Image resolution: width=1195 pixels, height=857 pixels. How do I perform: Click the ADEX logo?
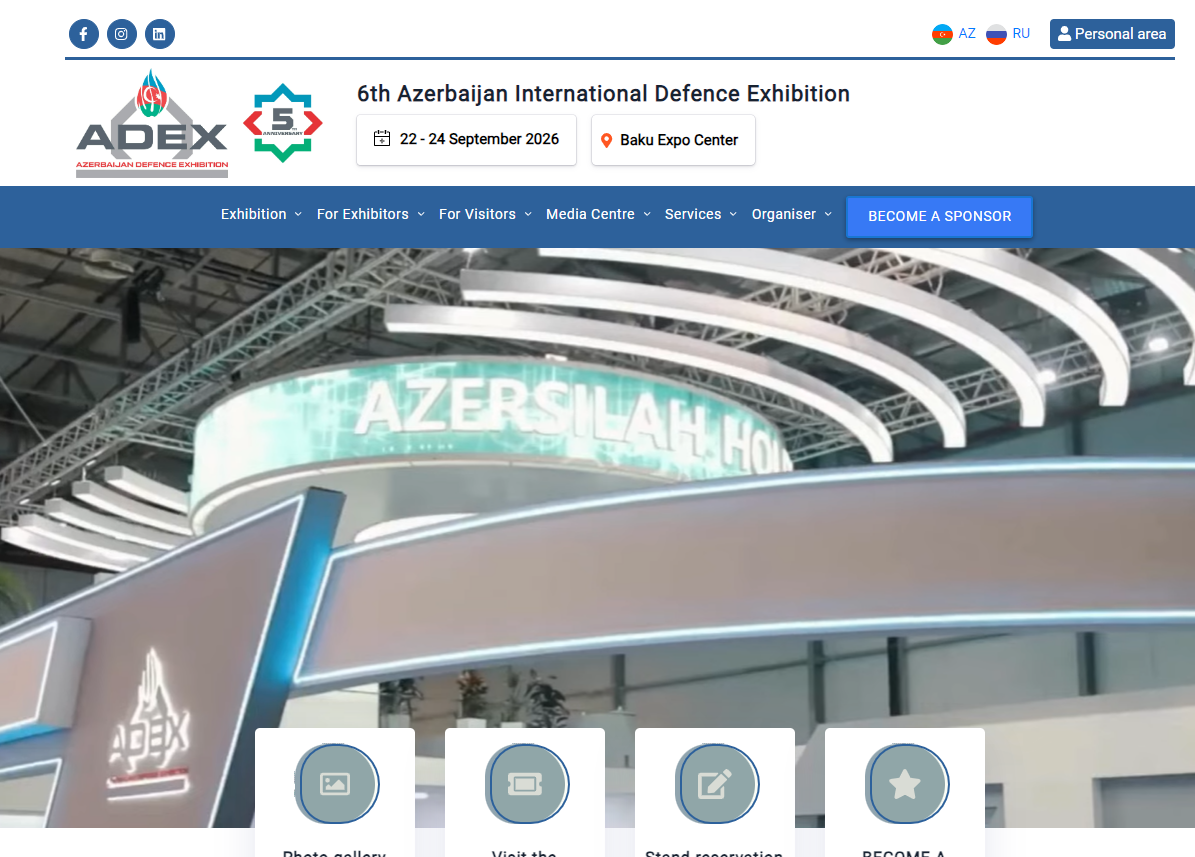point(152,124)
